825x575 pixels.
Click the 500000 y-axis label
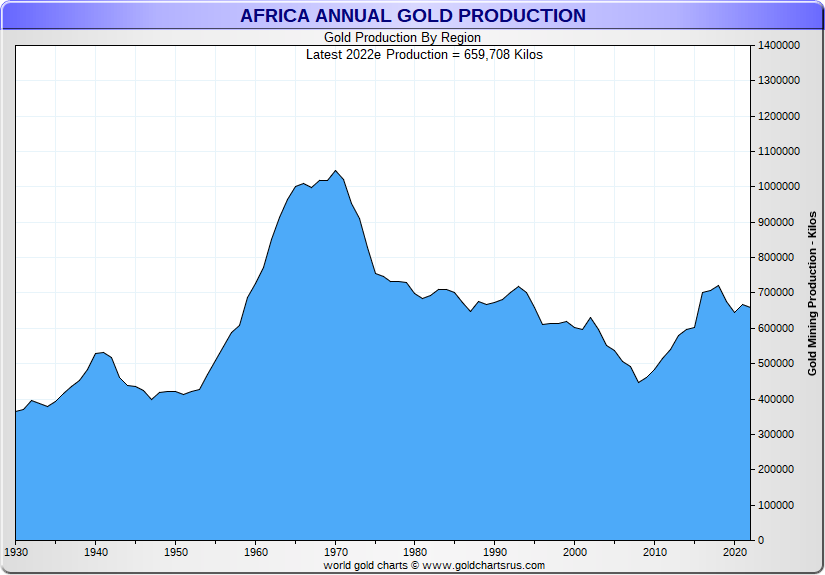click(x=776, y=364)
